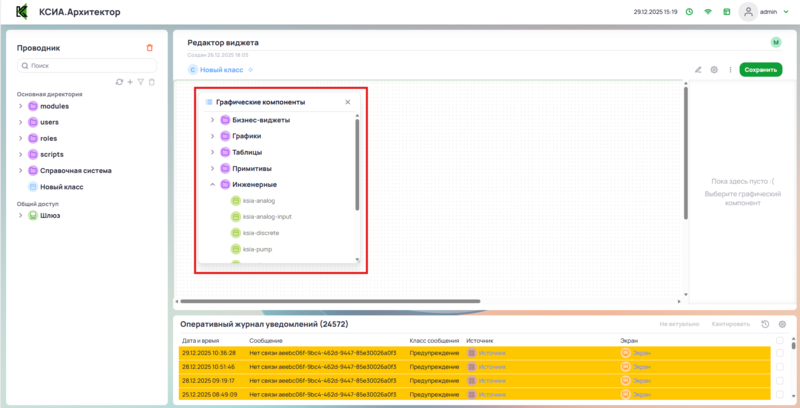Check the box for the second notification row
This screenshot has width=800, height=408.
pos(780,366)
